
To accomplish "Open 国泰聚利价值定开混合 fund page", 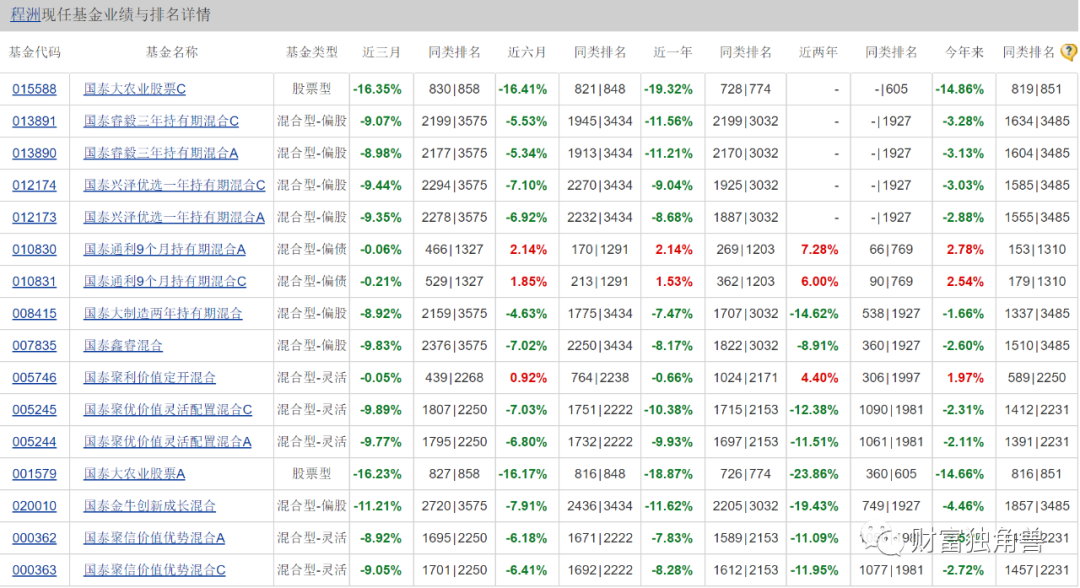I will click(149, 377).
